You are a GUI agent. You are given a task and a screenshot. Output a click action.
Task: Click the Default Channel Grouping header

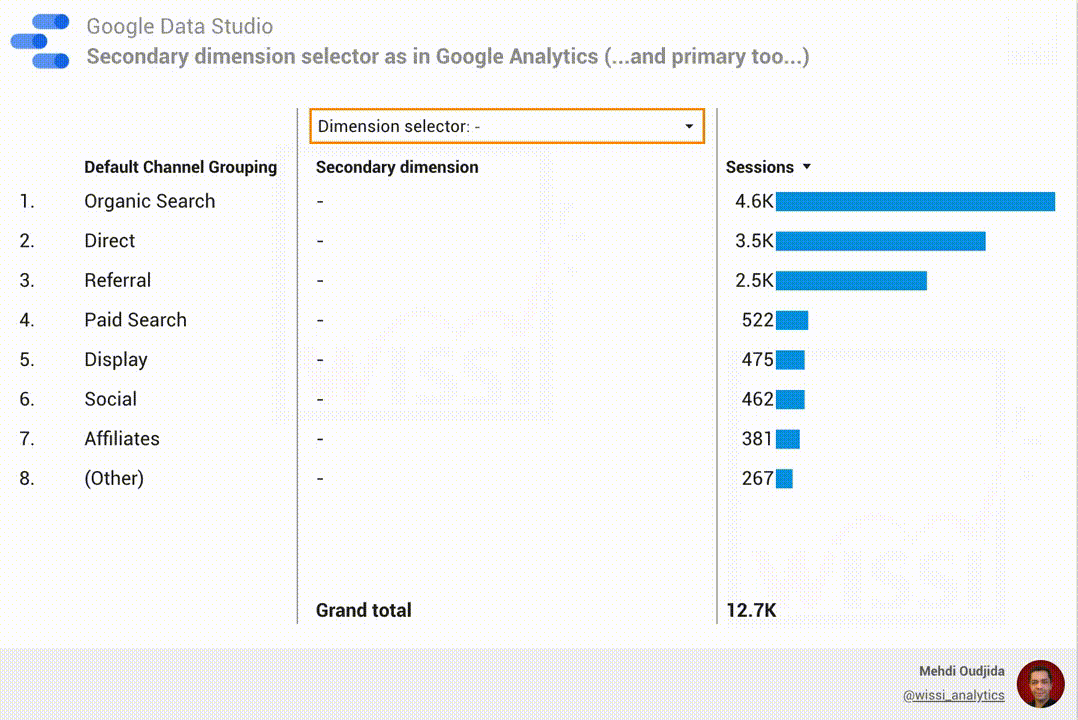[x=180, y=167]
